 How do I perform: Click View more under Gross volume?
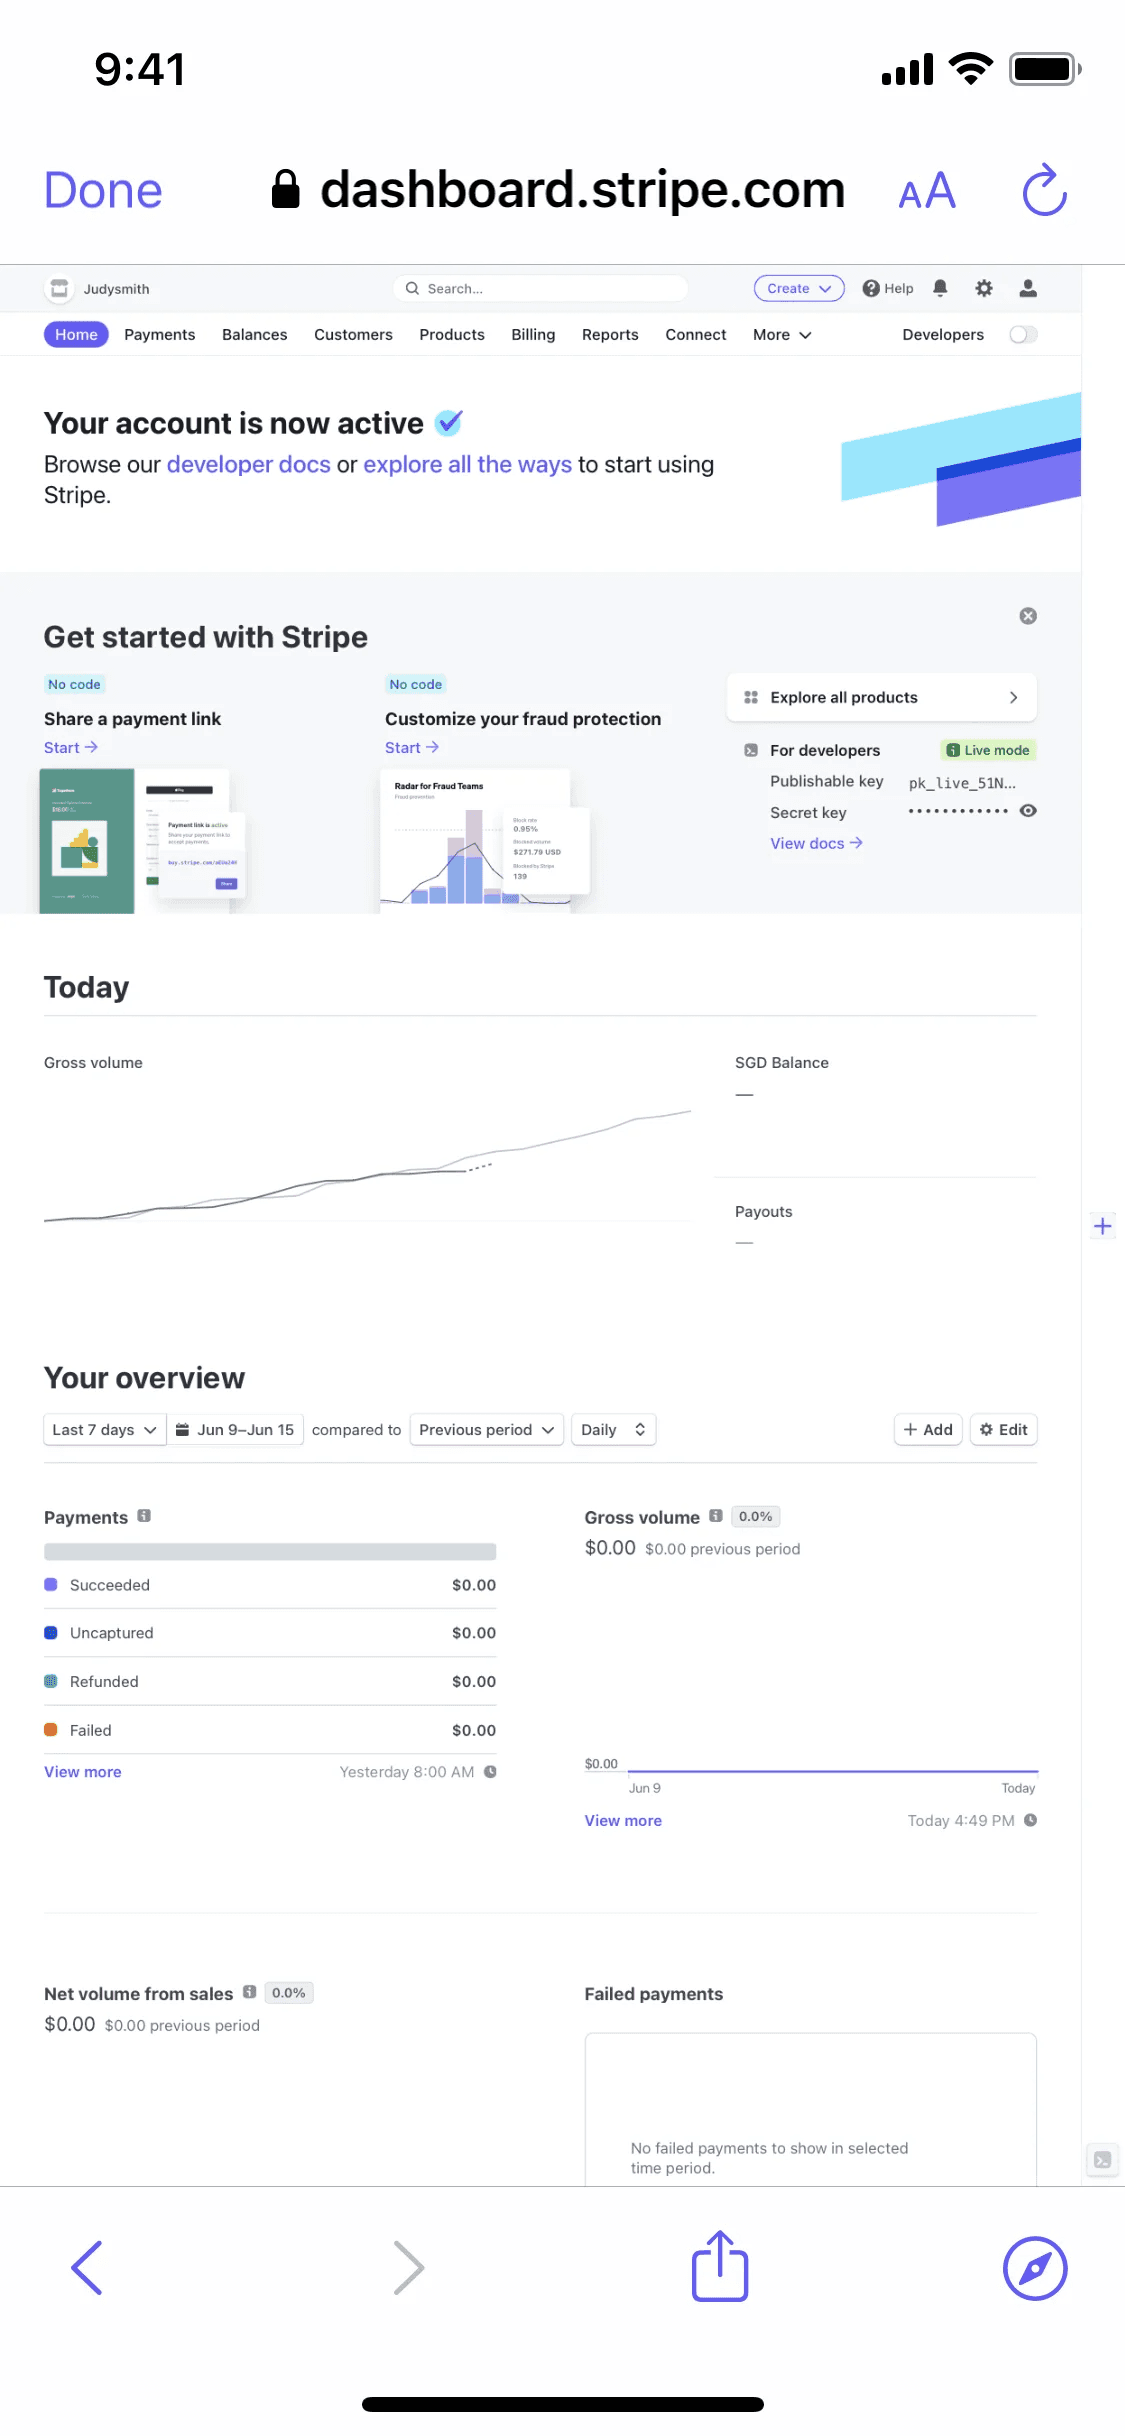(623, 1821)
